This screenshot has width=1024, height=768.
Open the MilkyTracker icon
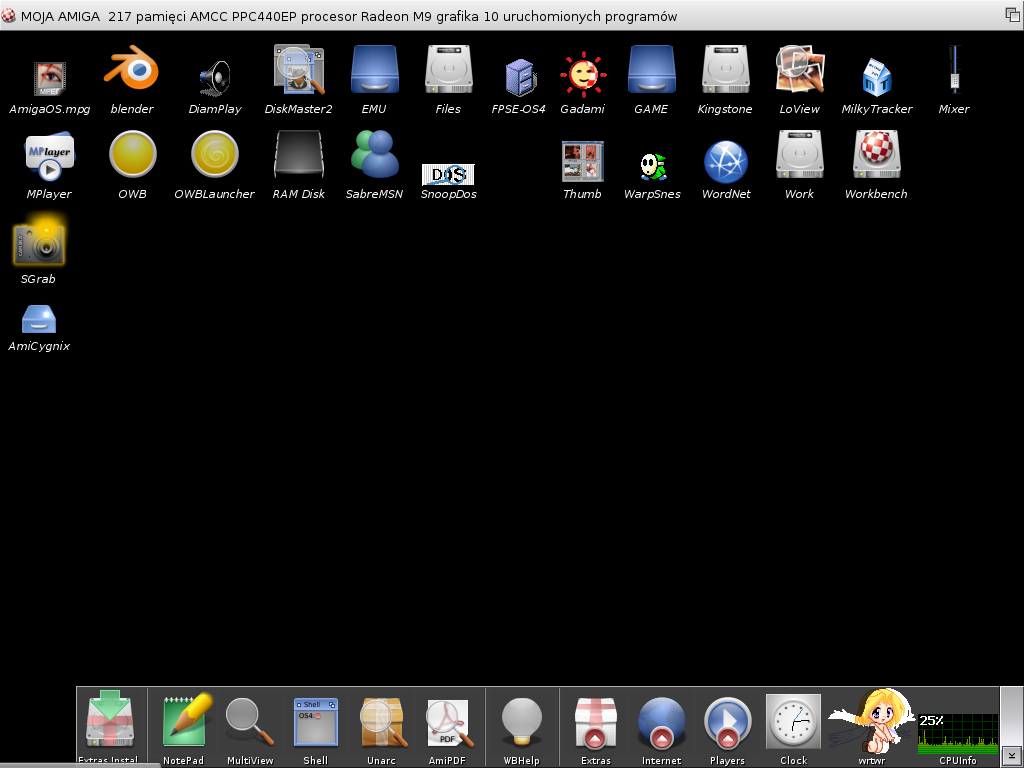click(876, 77)
